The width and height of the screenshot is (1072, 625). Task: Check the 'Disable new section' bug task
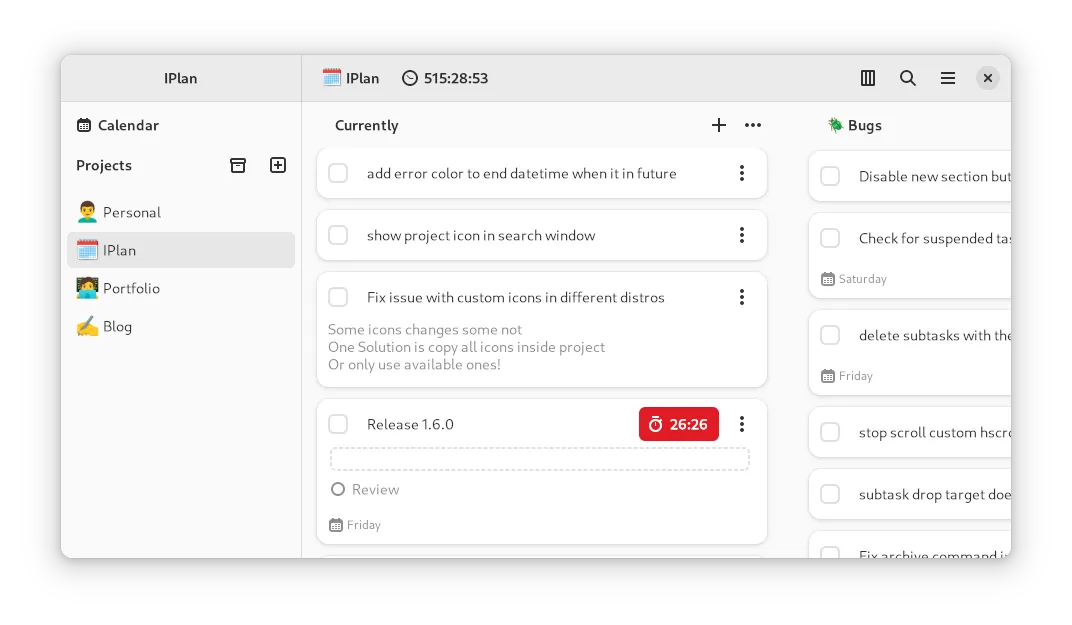[x=830, y=176]
